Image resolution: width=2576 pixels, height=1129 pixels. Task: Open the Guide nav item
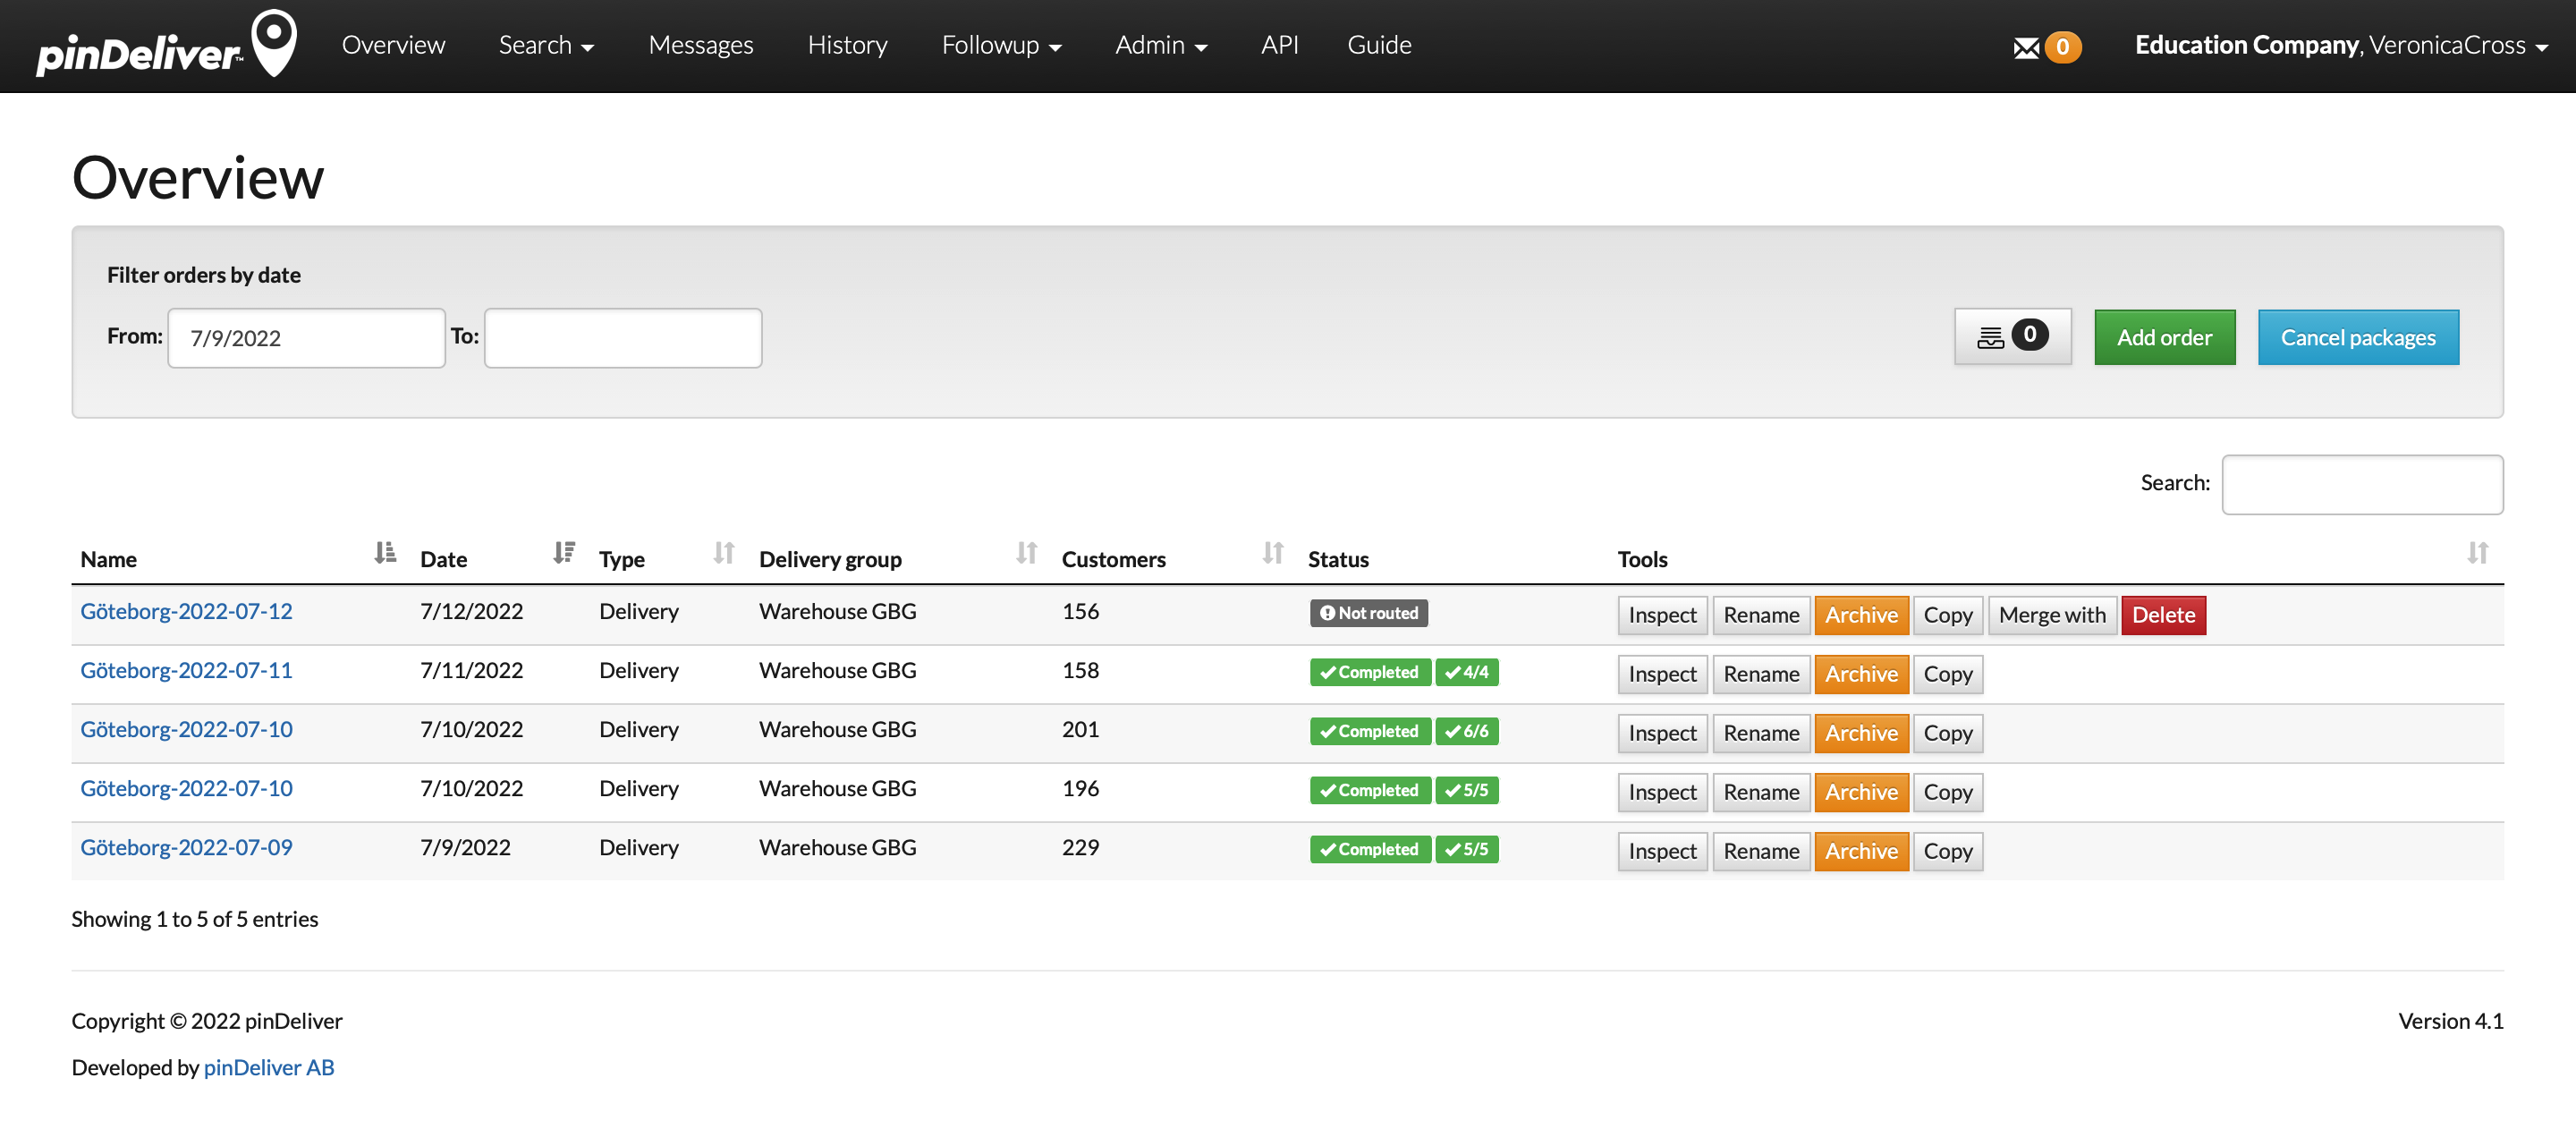[x=1379, y=45]
